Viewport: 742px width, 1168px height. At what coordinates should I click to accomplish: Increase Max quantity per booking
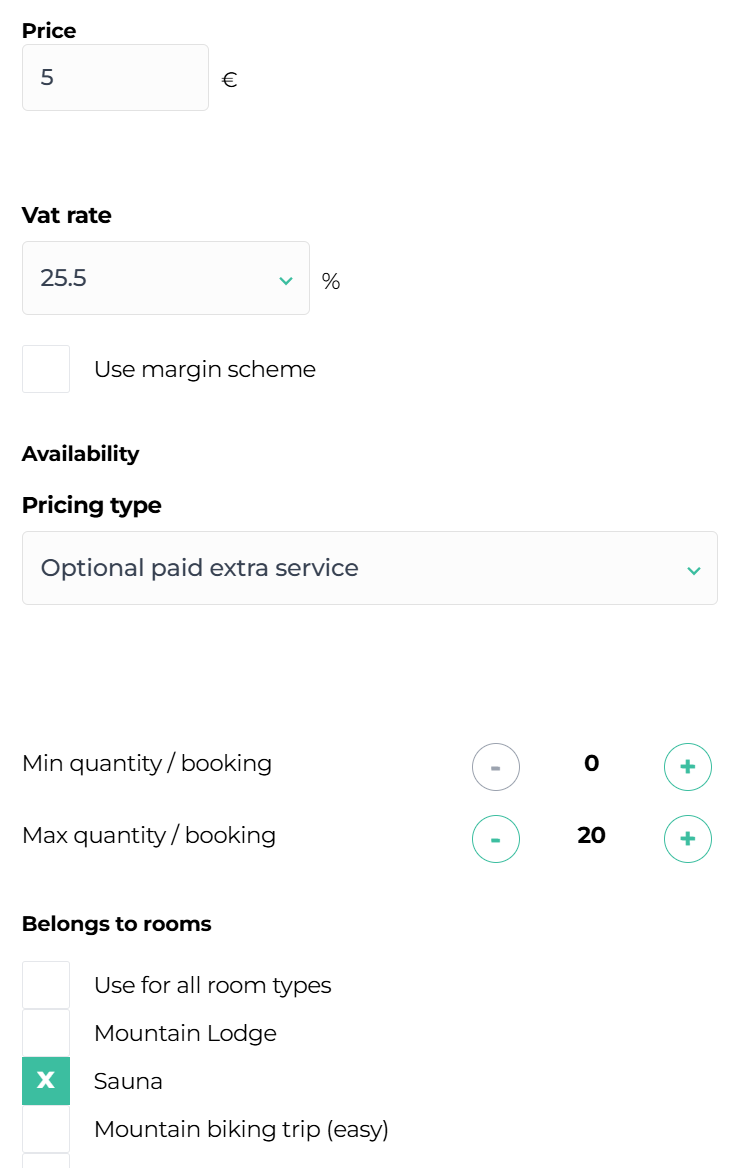[x=688, y=839]
